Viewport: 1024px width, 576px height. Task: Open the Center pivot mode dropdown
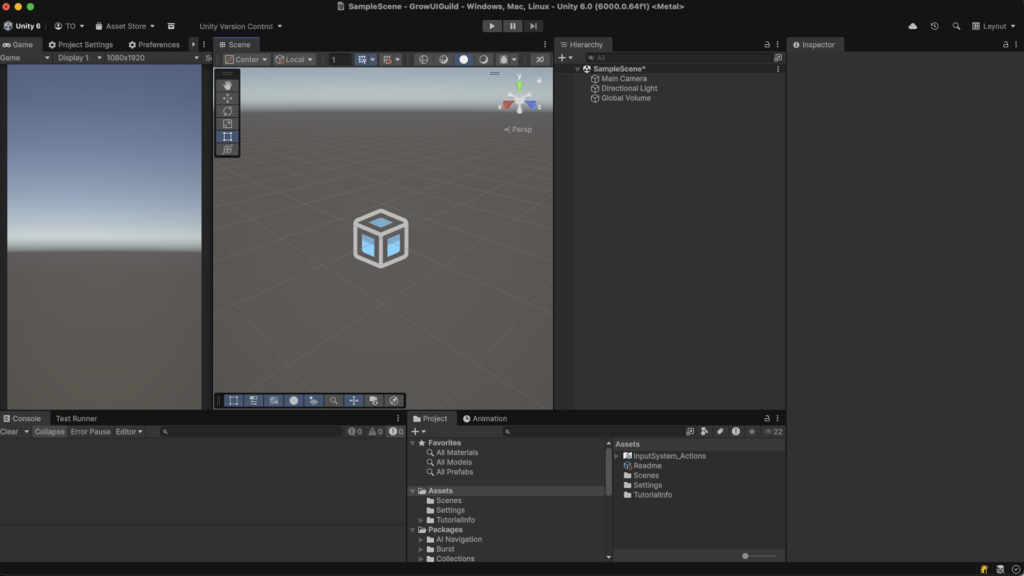[x=245, y=60]
